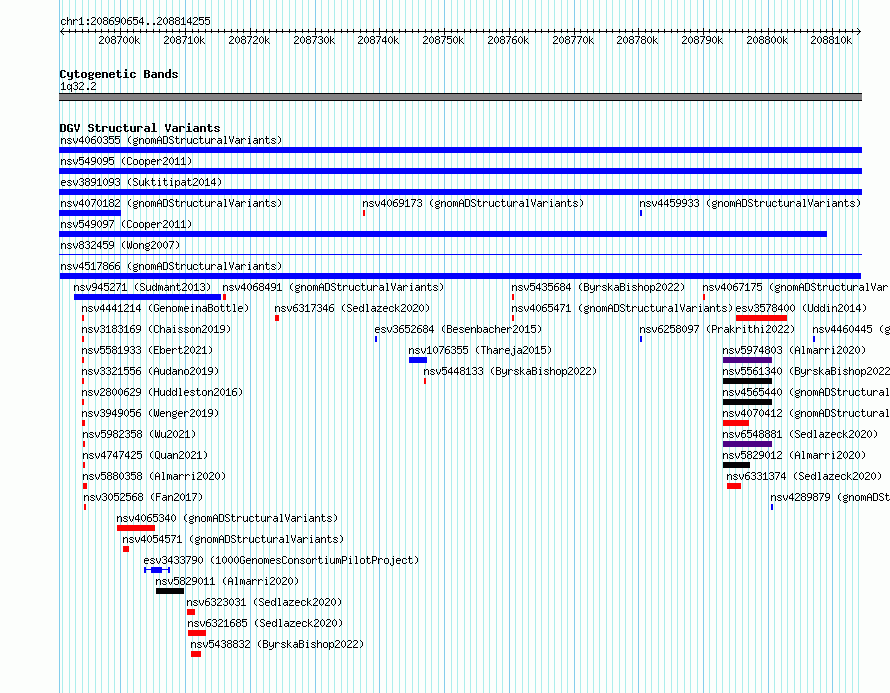Open variant nsv6331374 Sedlazeck2020 label
The height and width of the screenshot is (693, 890).
click(804, 476)
